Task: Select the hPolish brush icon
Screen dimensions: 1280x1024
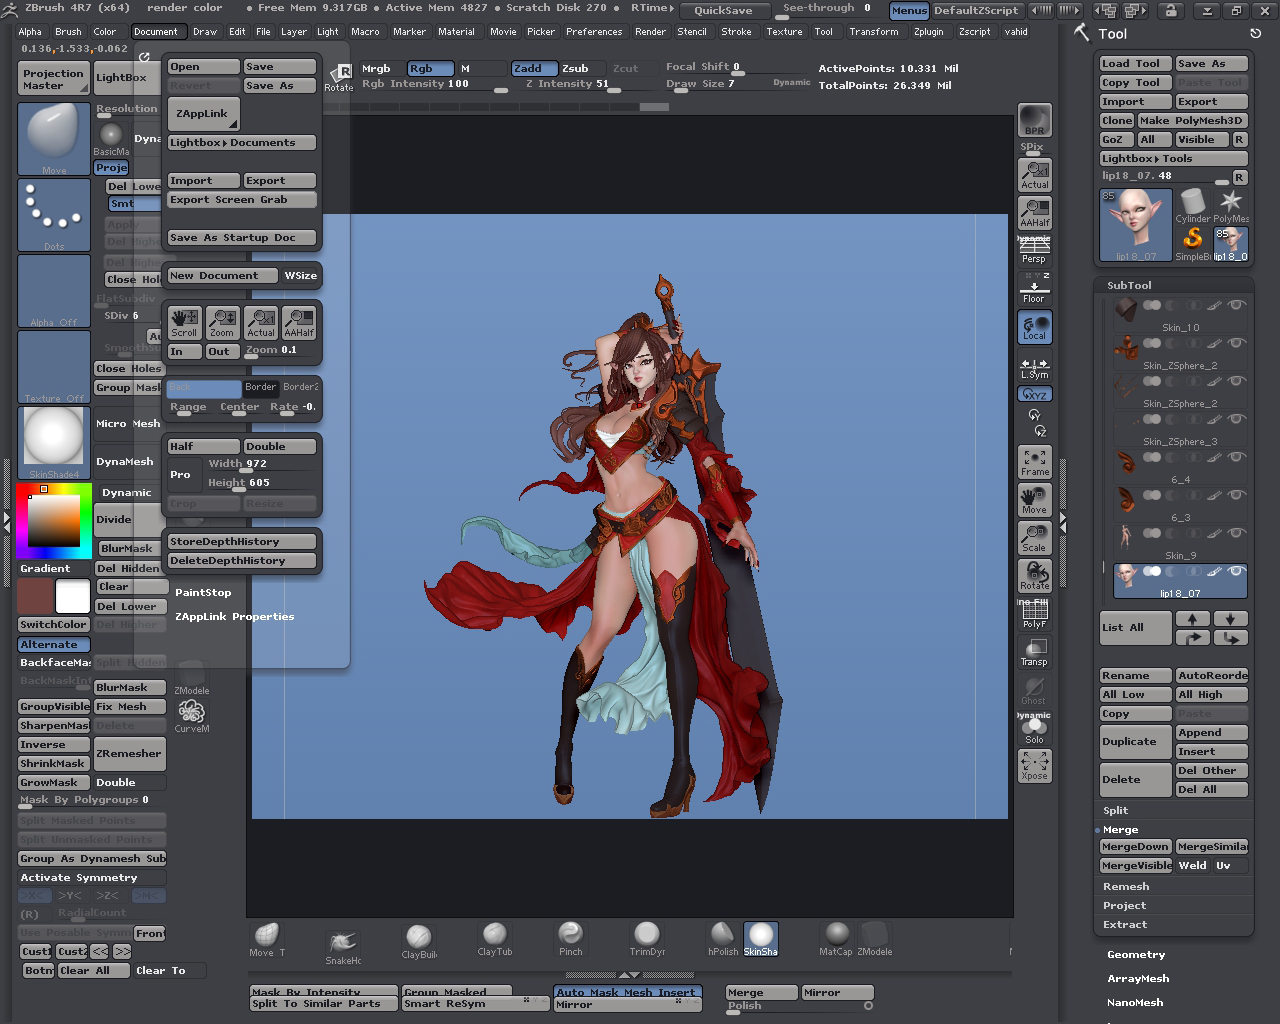Action: [x=722, y=939]
